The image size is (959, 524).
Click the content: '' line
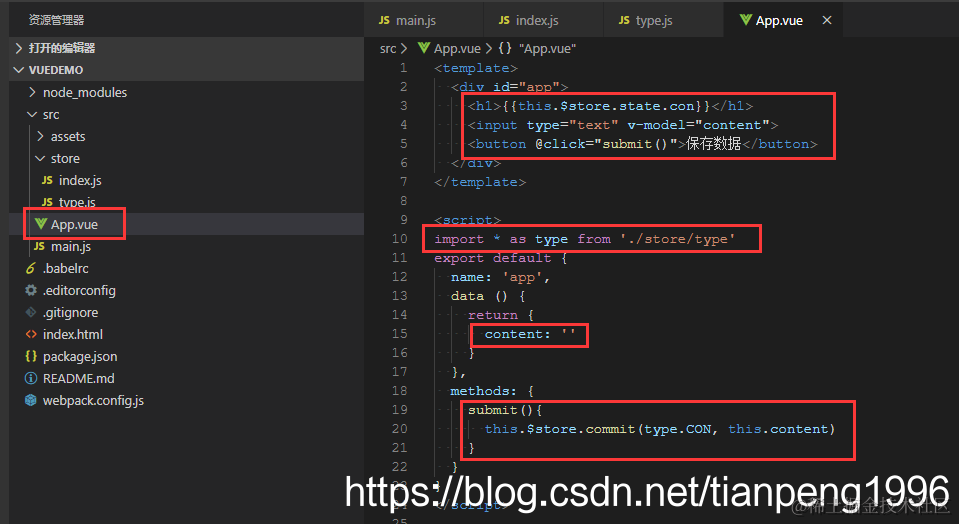pyautogui.click(x=530, y=334)
